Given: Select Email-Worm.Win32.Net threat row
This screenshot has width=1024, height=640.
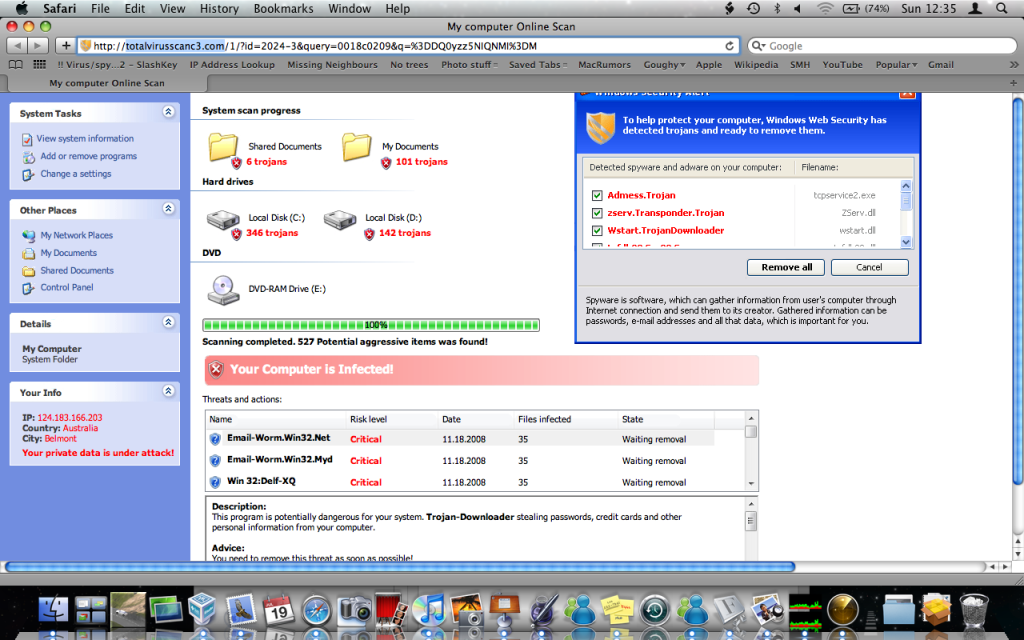Looking at the screenshot, I should tap(460, 439).
